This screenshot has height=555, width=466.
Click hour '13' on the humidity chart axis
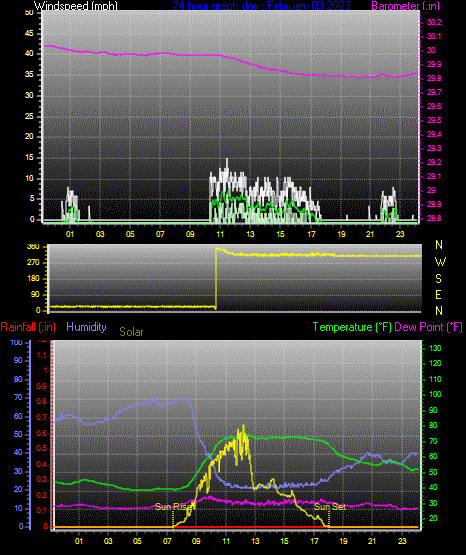255,541
